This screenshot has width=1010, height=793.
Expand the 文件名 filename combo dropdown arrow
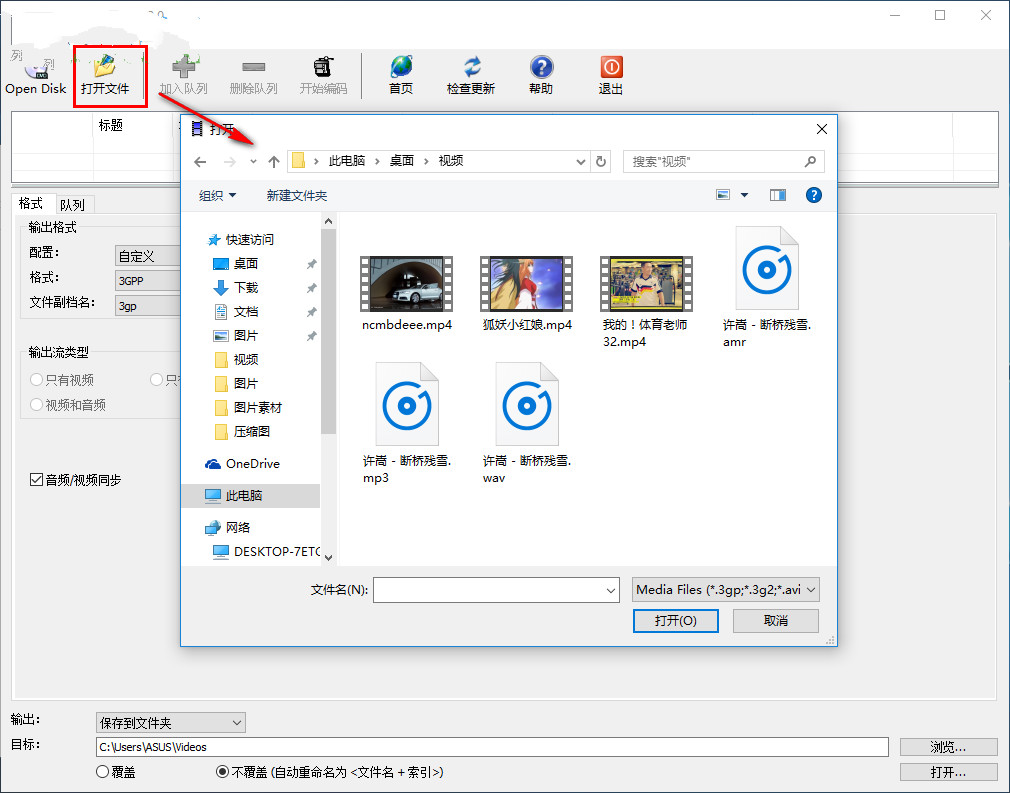(x=610, y=590)
